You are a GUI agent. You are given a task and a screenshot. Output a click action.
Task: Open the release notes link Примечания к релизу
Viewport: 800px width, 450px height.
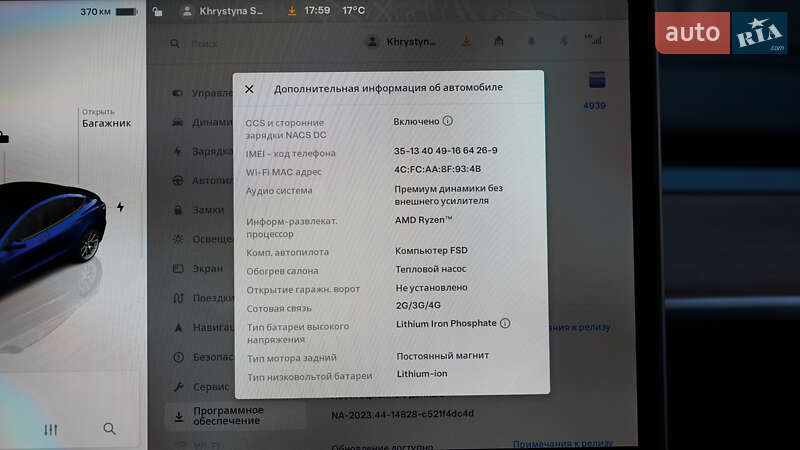pyautogui.click(x=563, y=443)
